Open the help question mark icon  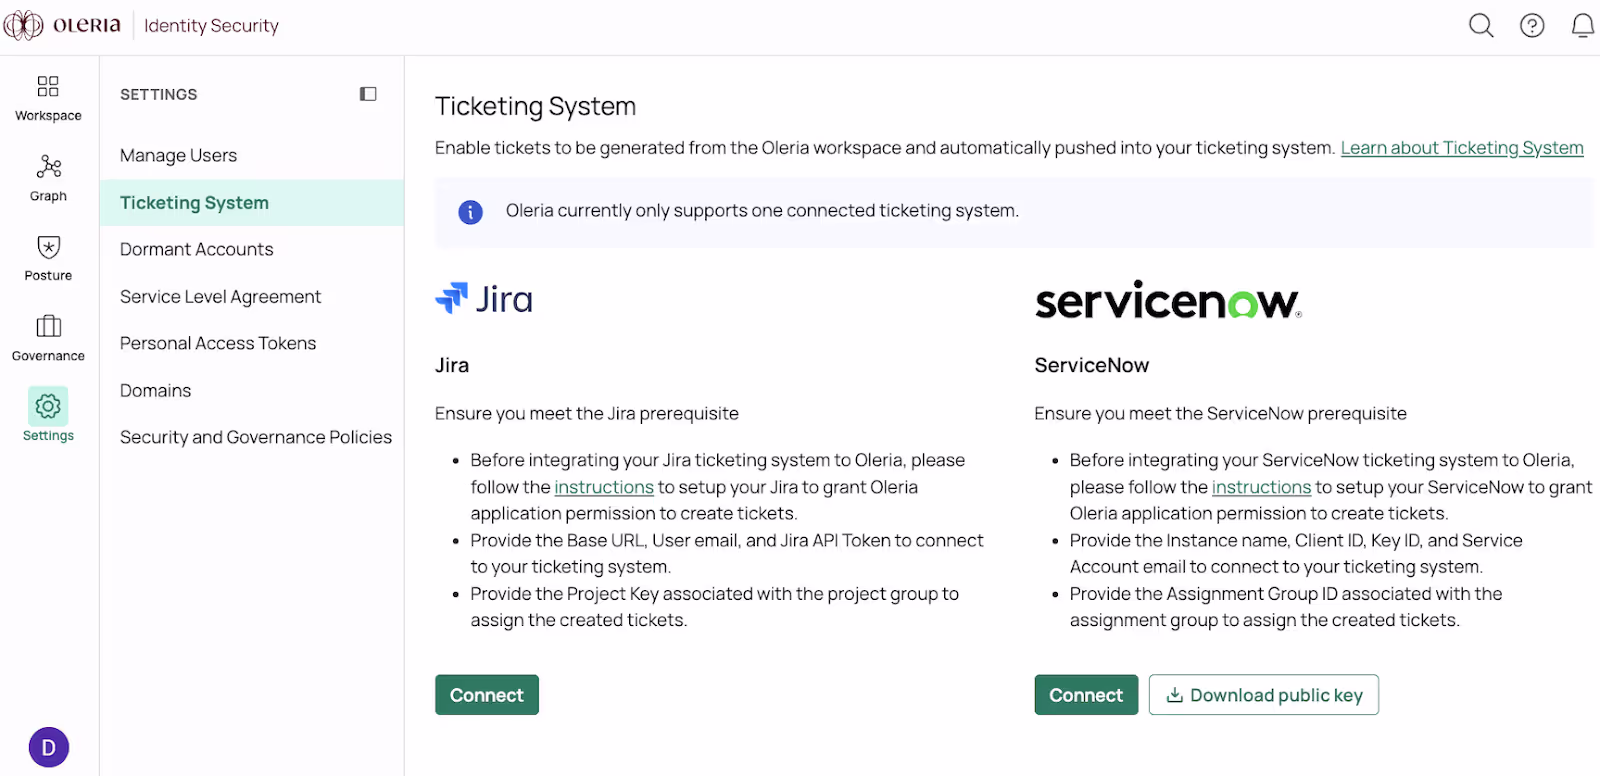(x=1532, y=25)
